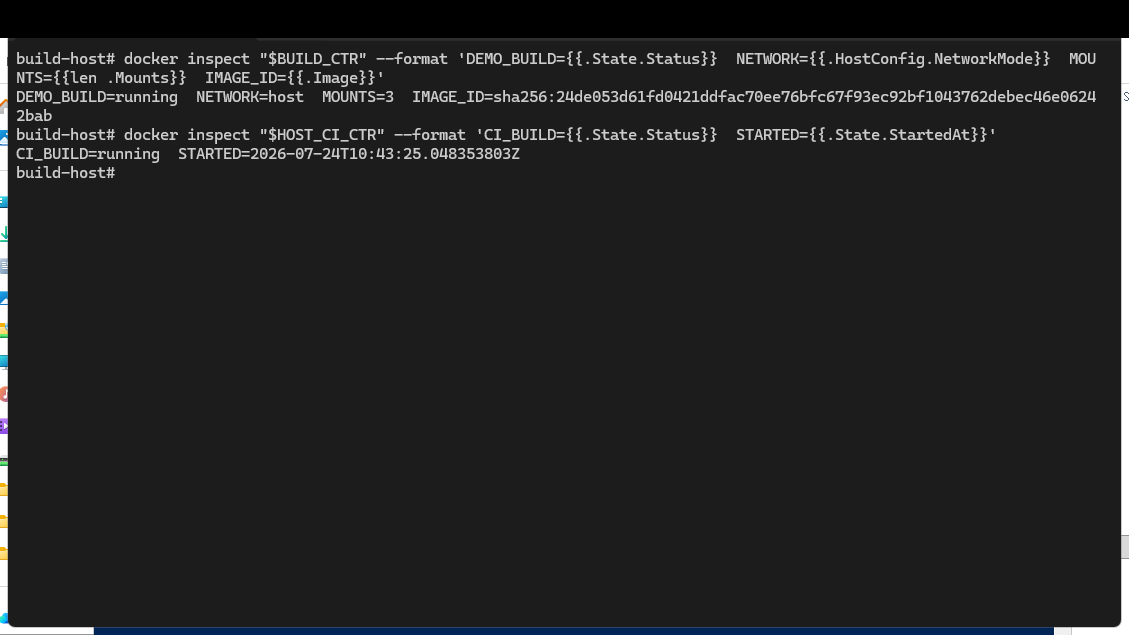Select the Documents page icon below Downloads arrow
Image resolution: width=1129 pixels, height=635 pixels.
[4, 266]
